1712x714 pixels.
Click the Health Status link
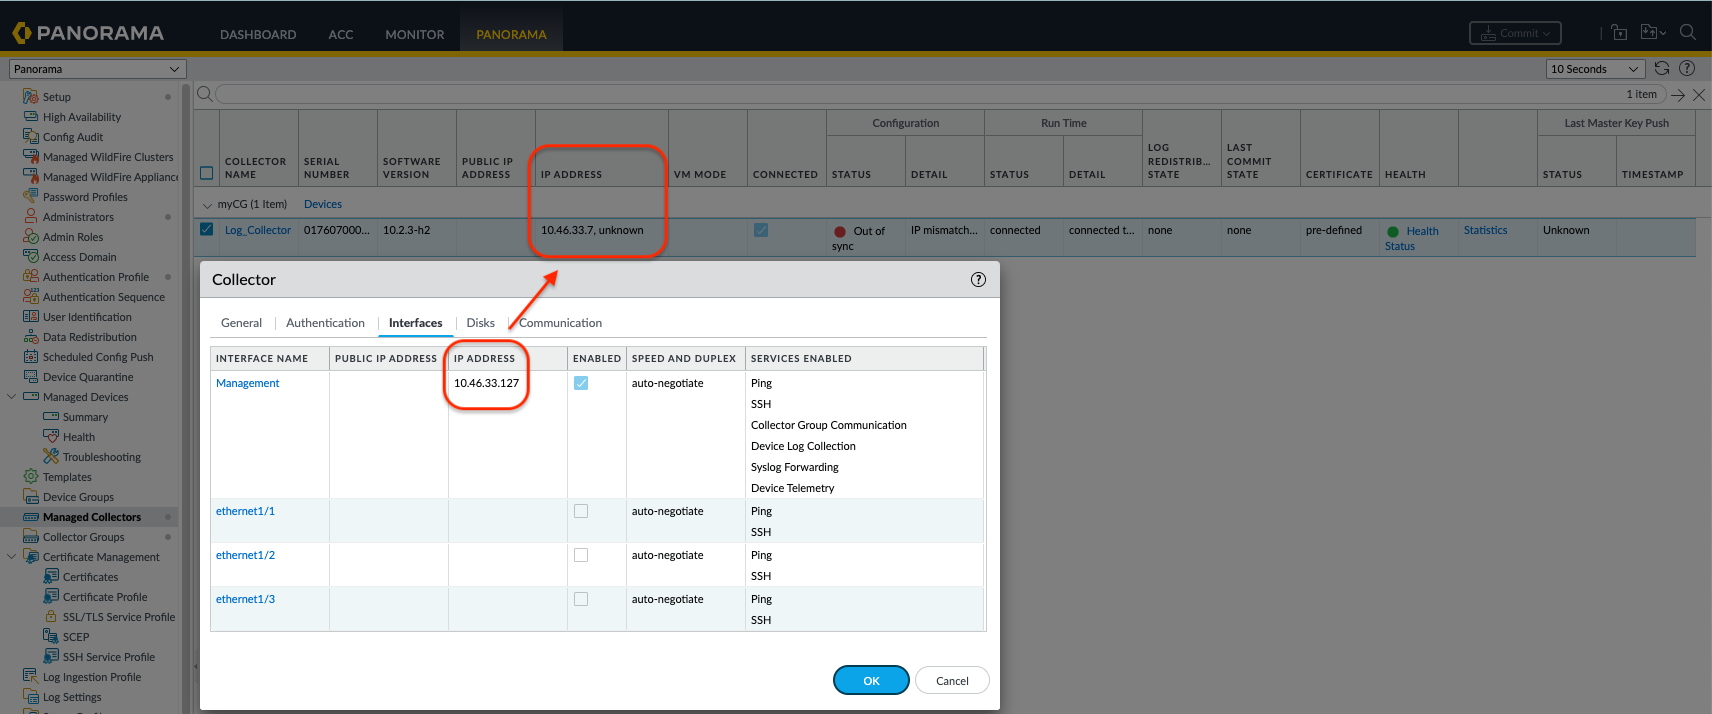(1412, 238)
